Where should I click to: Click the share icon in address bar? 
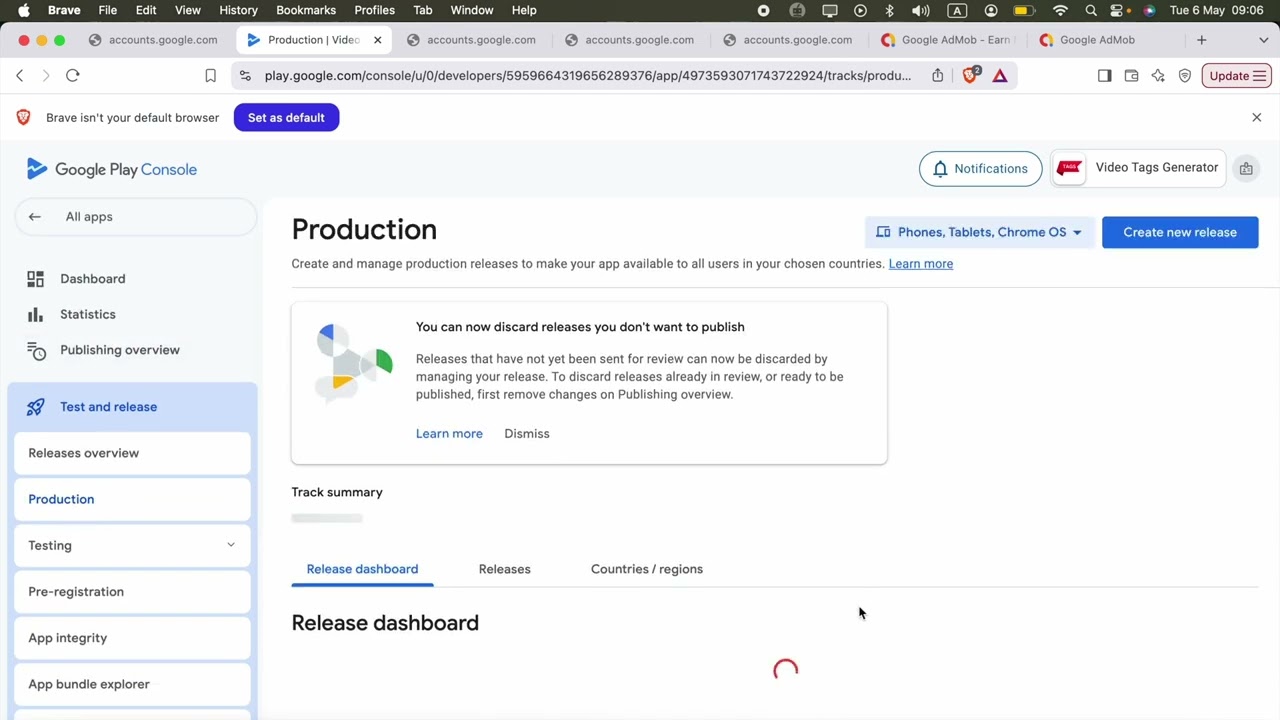[938, 76]
